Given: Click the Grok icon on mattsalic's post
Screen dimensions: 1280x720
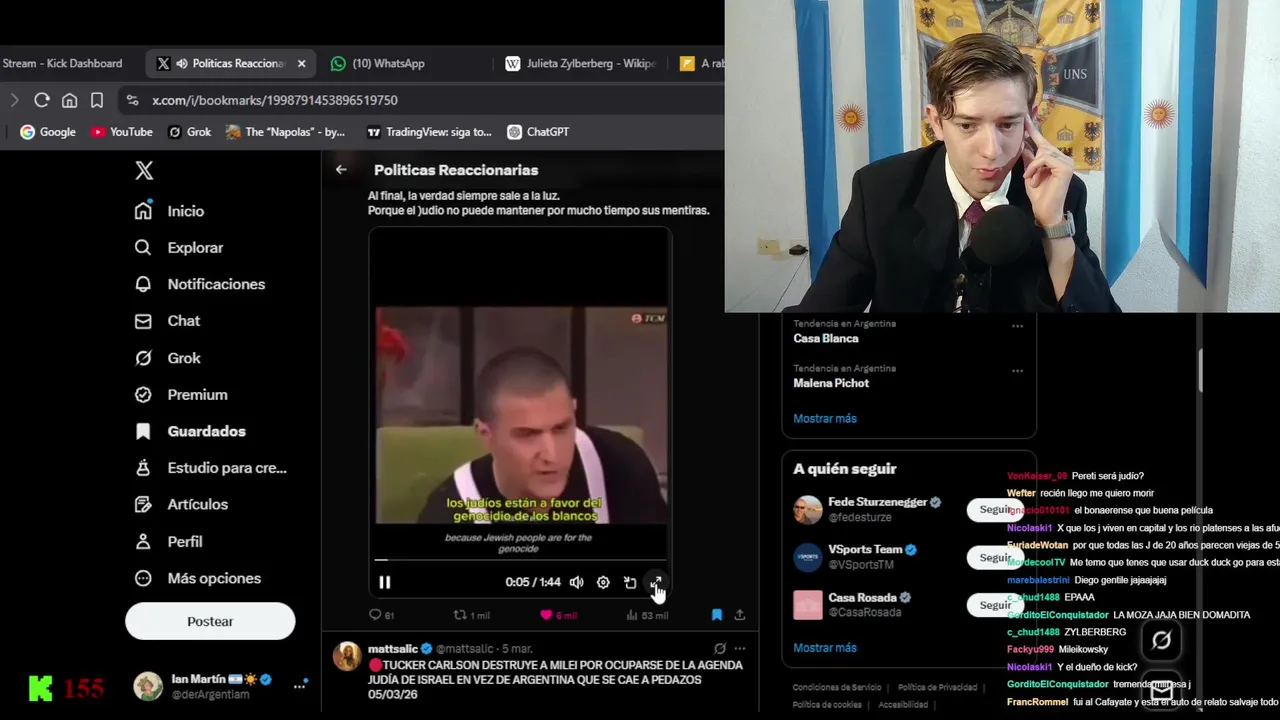Looking at the screenshot, I should pos(720,649).
